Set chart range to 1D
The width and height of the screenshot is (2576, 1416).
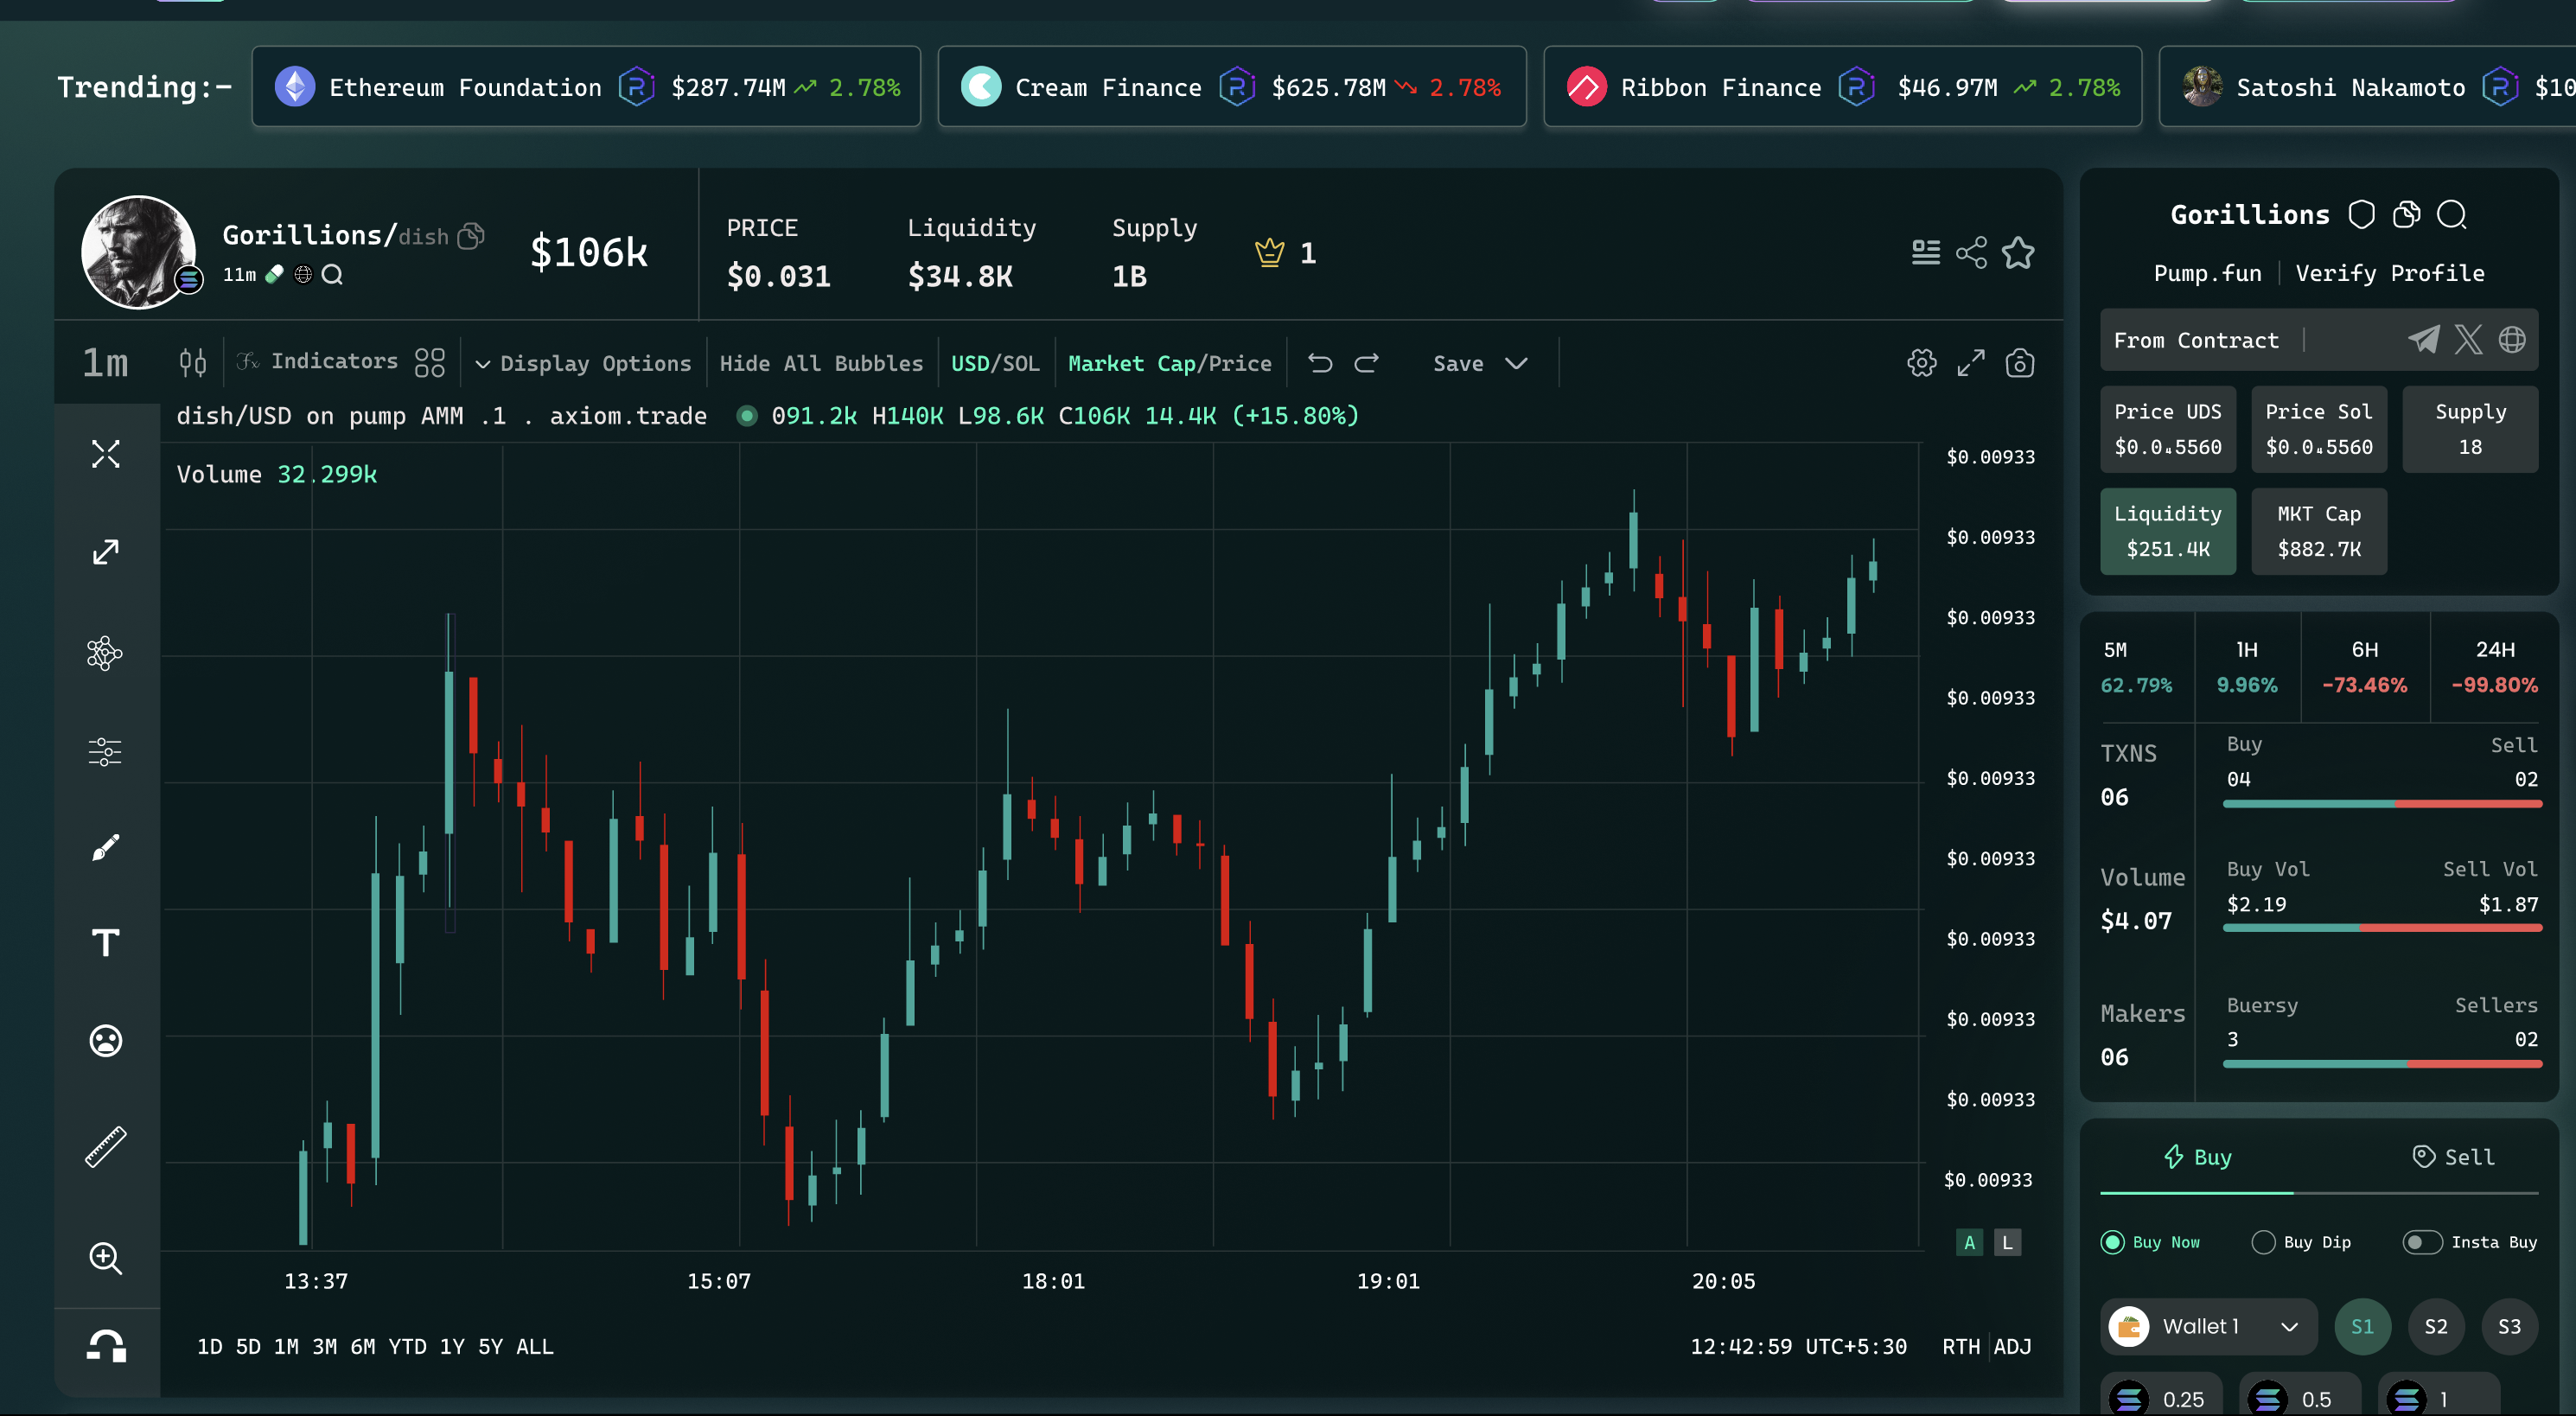[x=209, y=1346]
